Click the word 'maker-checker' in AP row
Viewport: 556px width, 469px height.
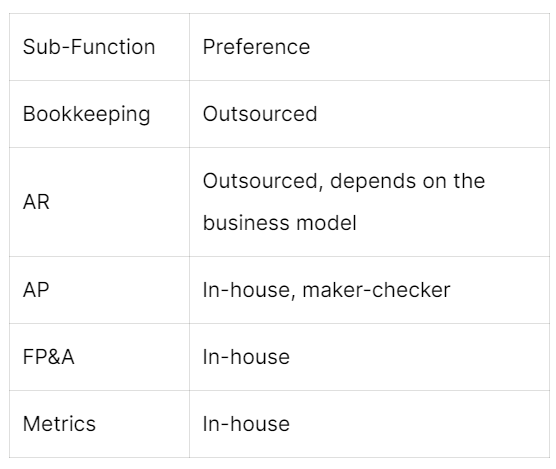(376, 290)
